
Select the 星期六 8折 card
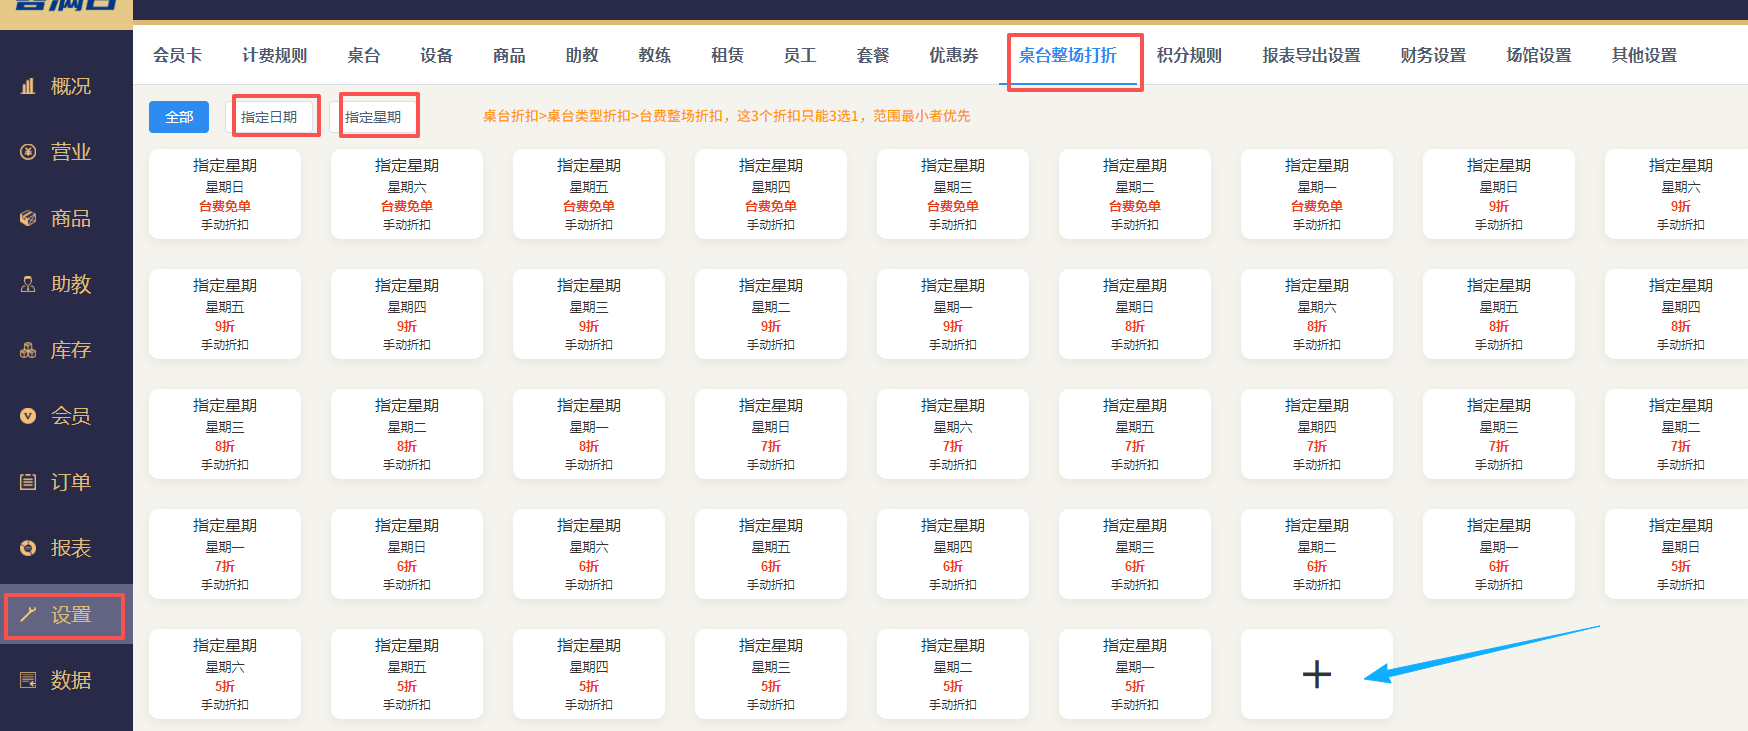tap(1317, 314)
